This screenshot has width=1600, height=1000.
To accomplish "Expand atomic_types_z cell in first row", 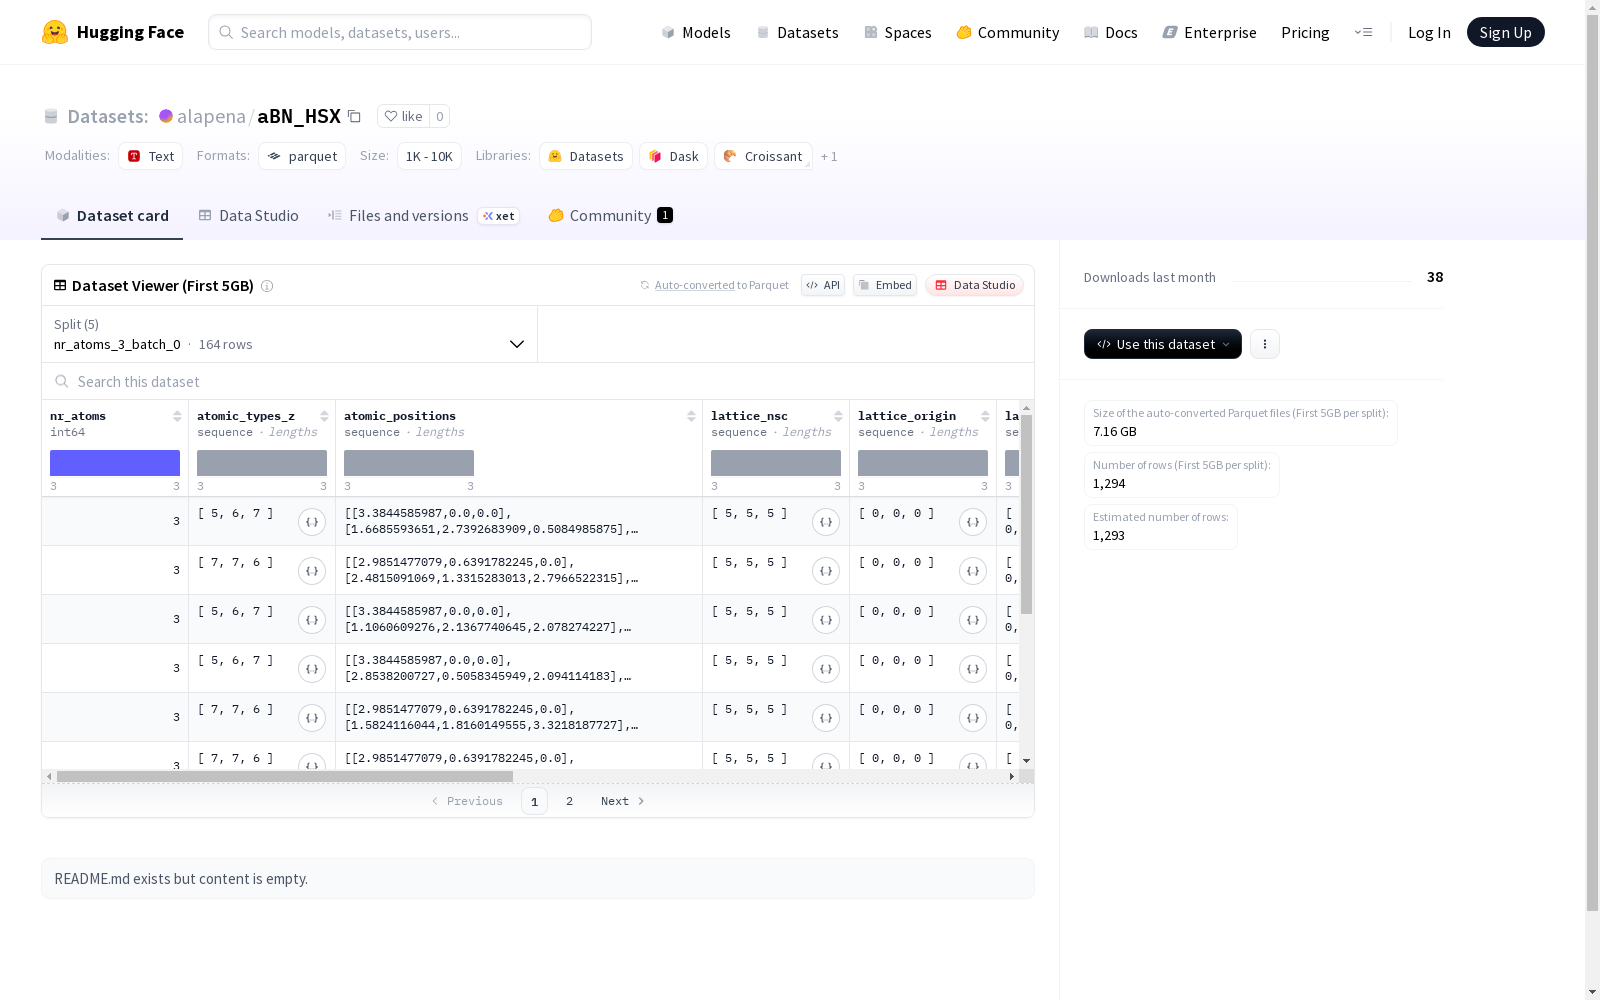I will 312,522.
